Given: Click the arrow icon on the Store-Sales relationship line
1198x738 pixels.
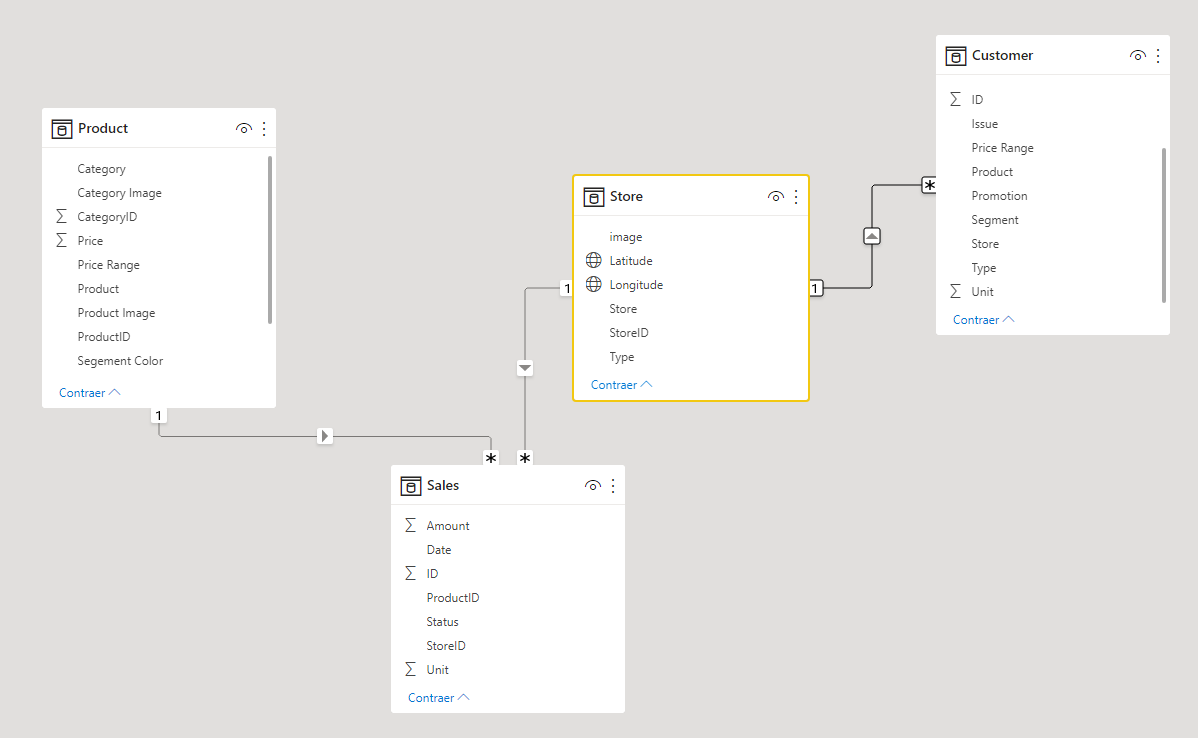Looking at the screenshot, I should (x=525, y=367).
